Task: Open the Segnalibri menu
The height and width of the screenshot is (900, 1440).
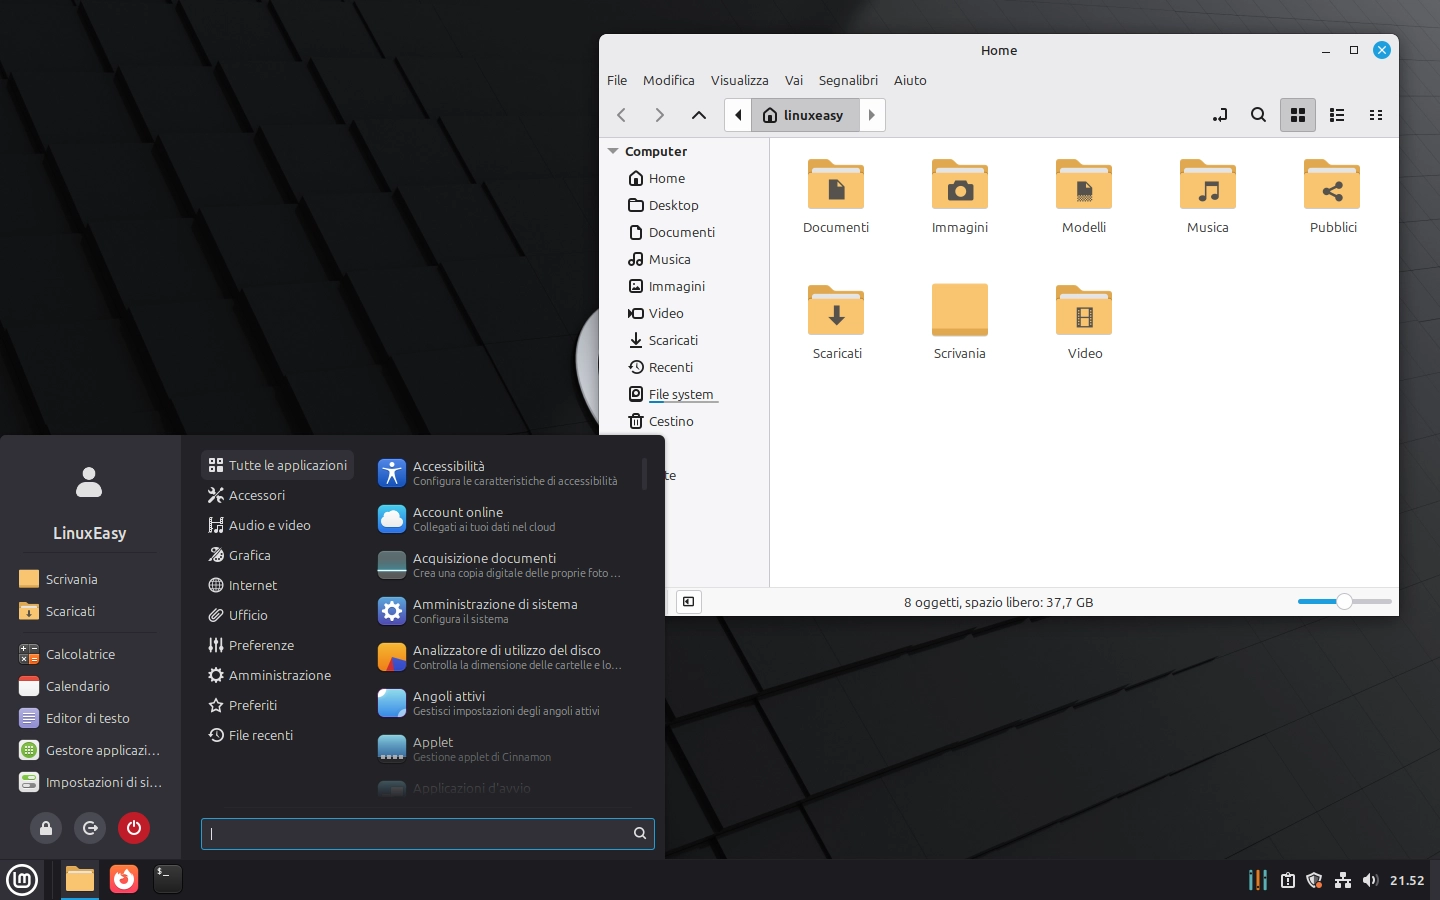Action: click(x=848, y=80)
